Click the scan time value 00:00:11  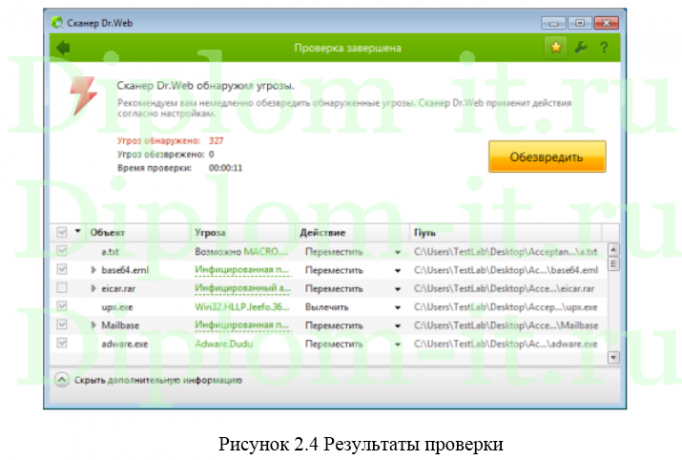tap(225, 168)
